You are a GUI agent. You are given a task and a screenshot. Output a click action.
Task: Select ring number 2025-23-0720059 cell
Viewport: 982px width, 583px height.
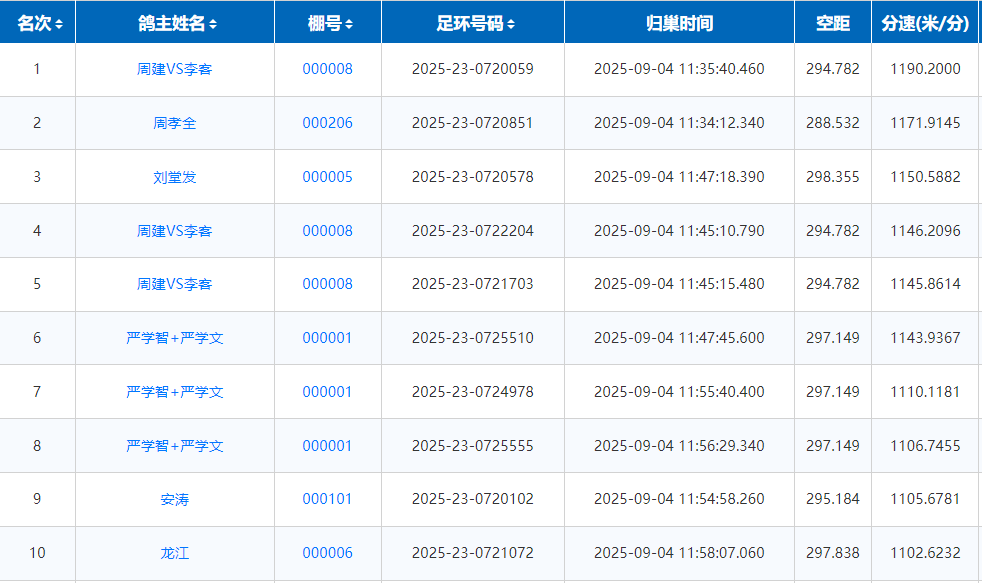pyautogui.click(x=472, y=69)
